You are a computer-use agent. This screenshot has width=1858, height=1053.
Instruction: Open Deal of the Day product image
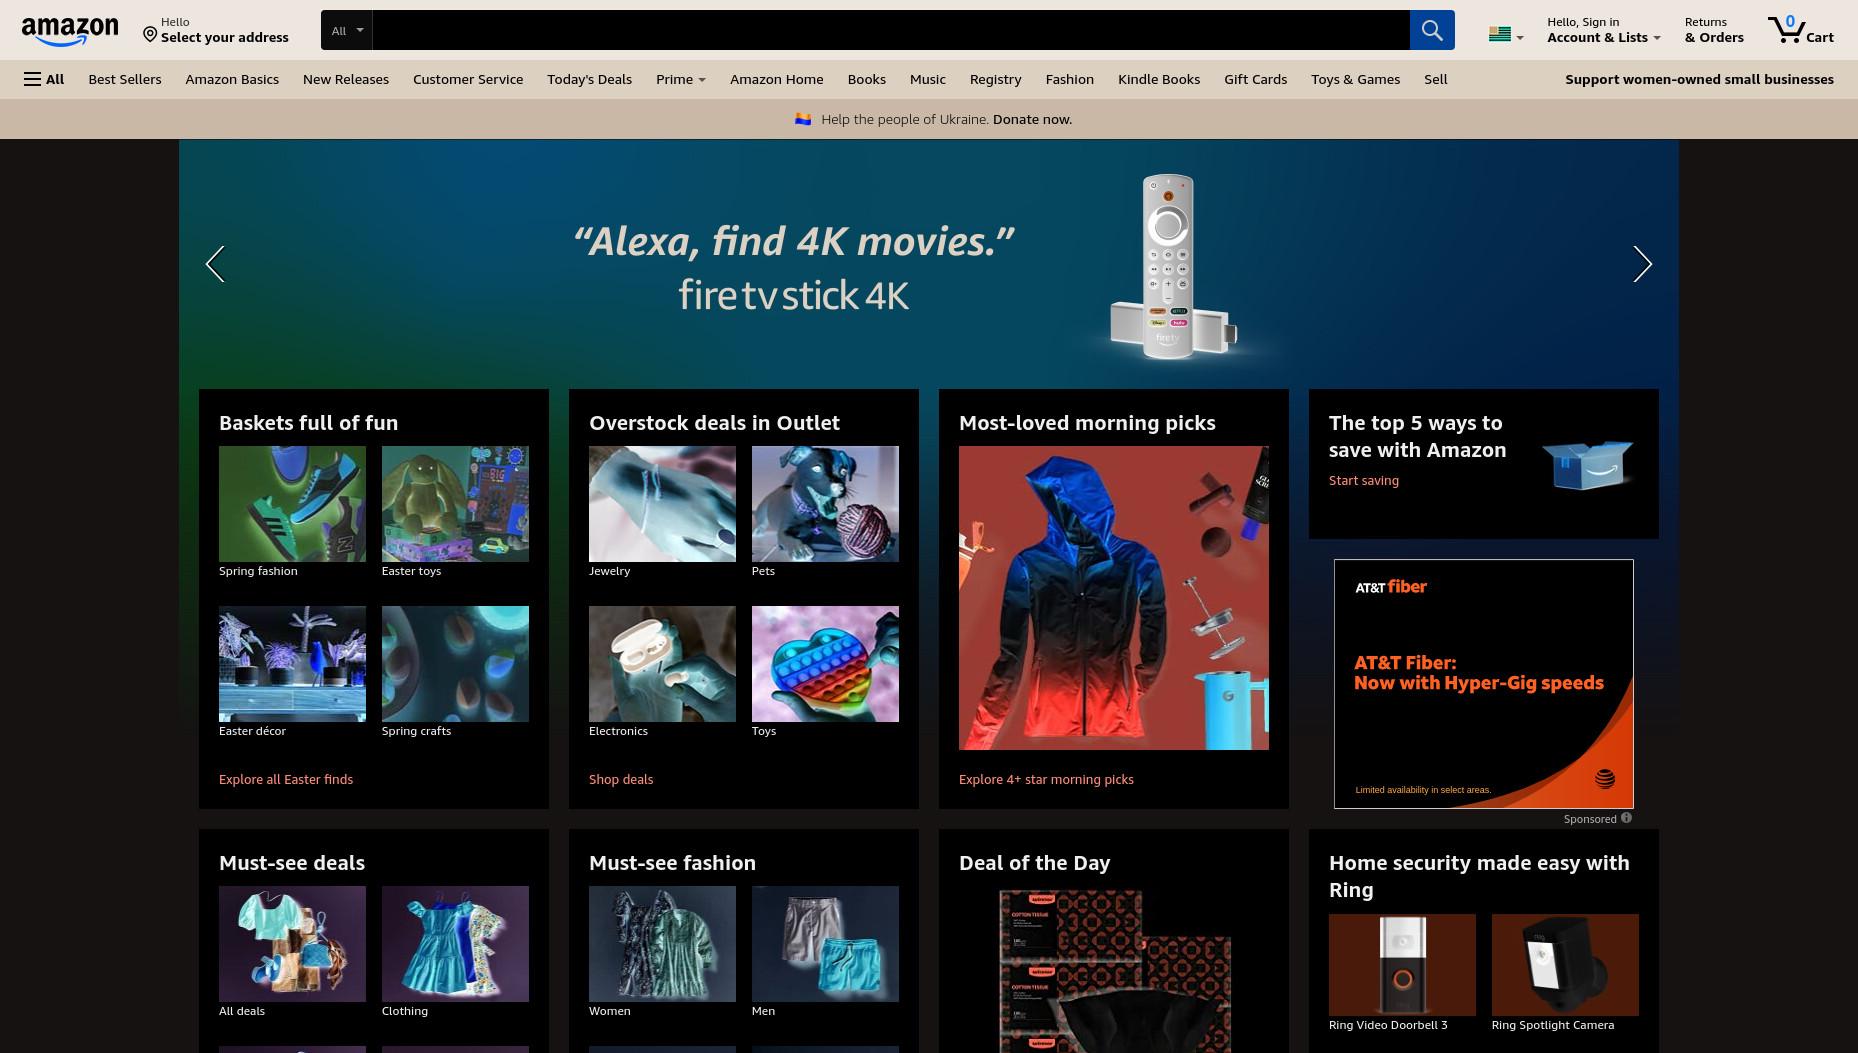pos(1114,970)
